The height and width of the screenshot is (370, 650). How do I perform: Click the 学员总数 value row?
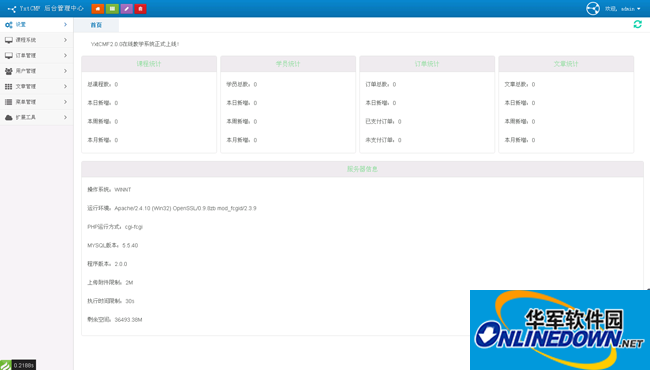coord(242,85)
